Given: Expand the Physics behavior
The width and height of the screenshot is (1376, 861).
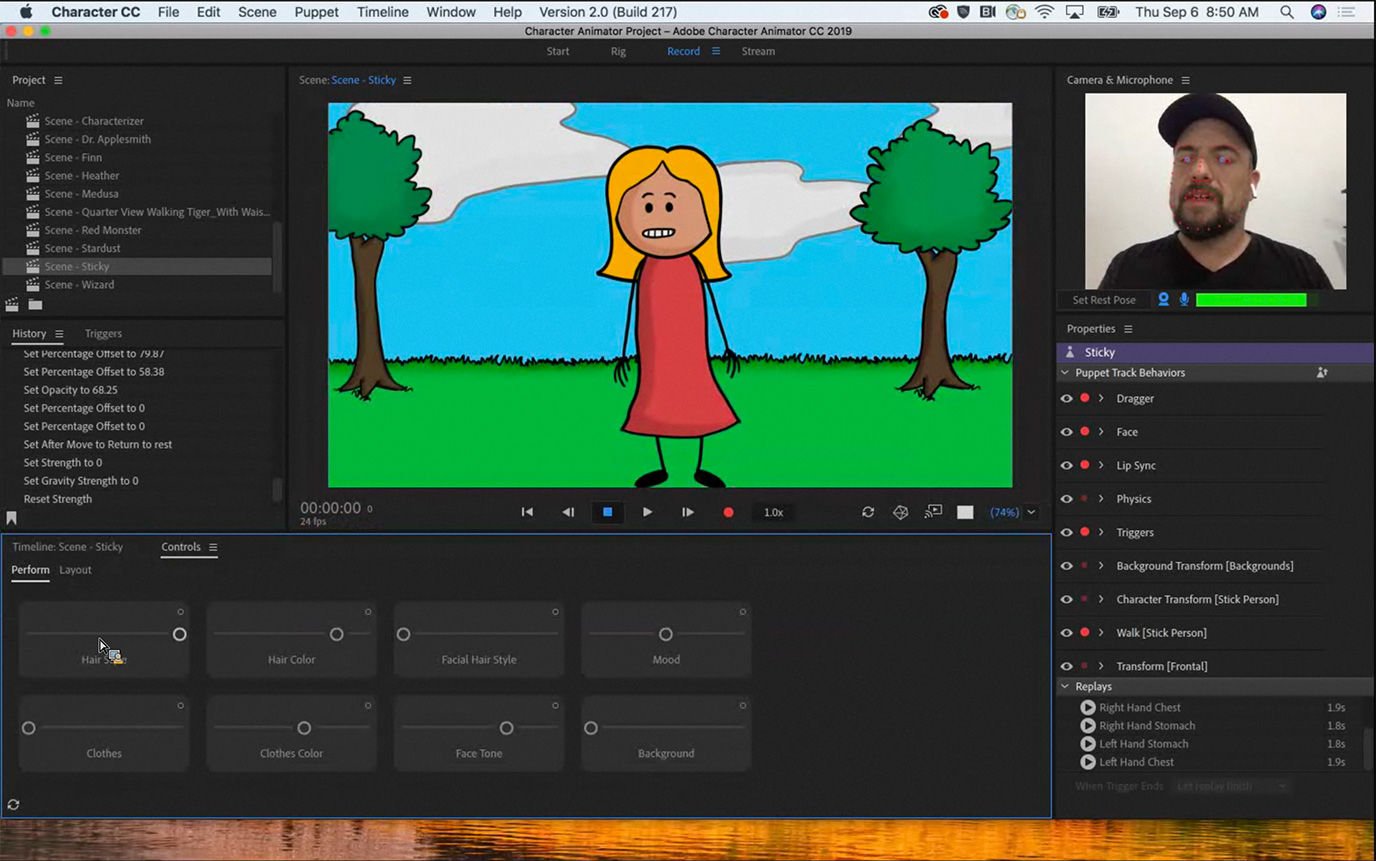Looking at the screenshot, I should [x=1101, y=499].
